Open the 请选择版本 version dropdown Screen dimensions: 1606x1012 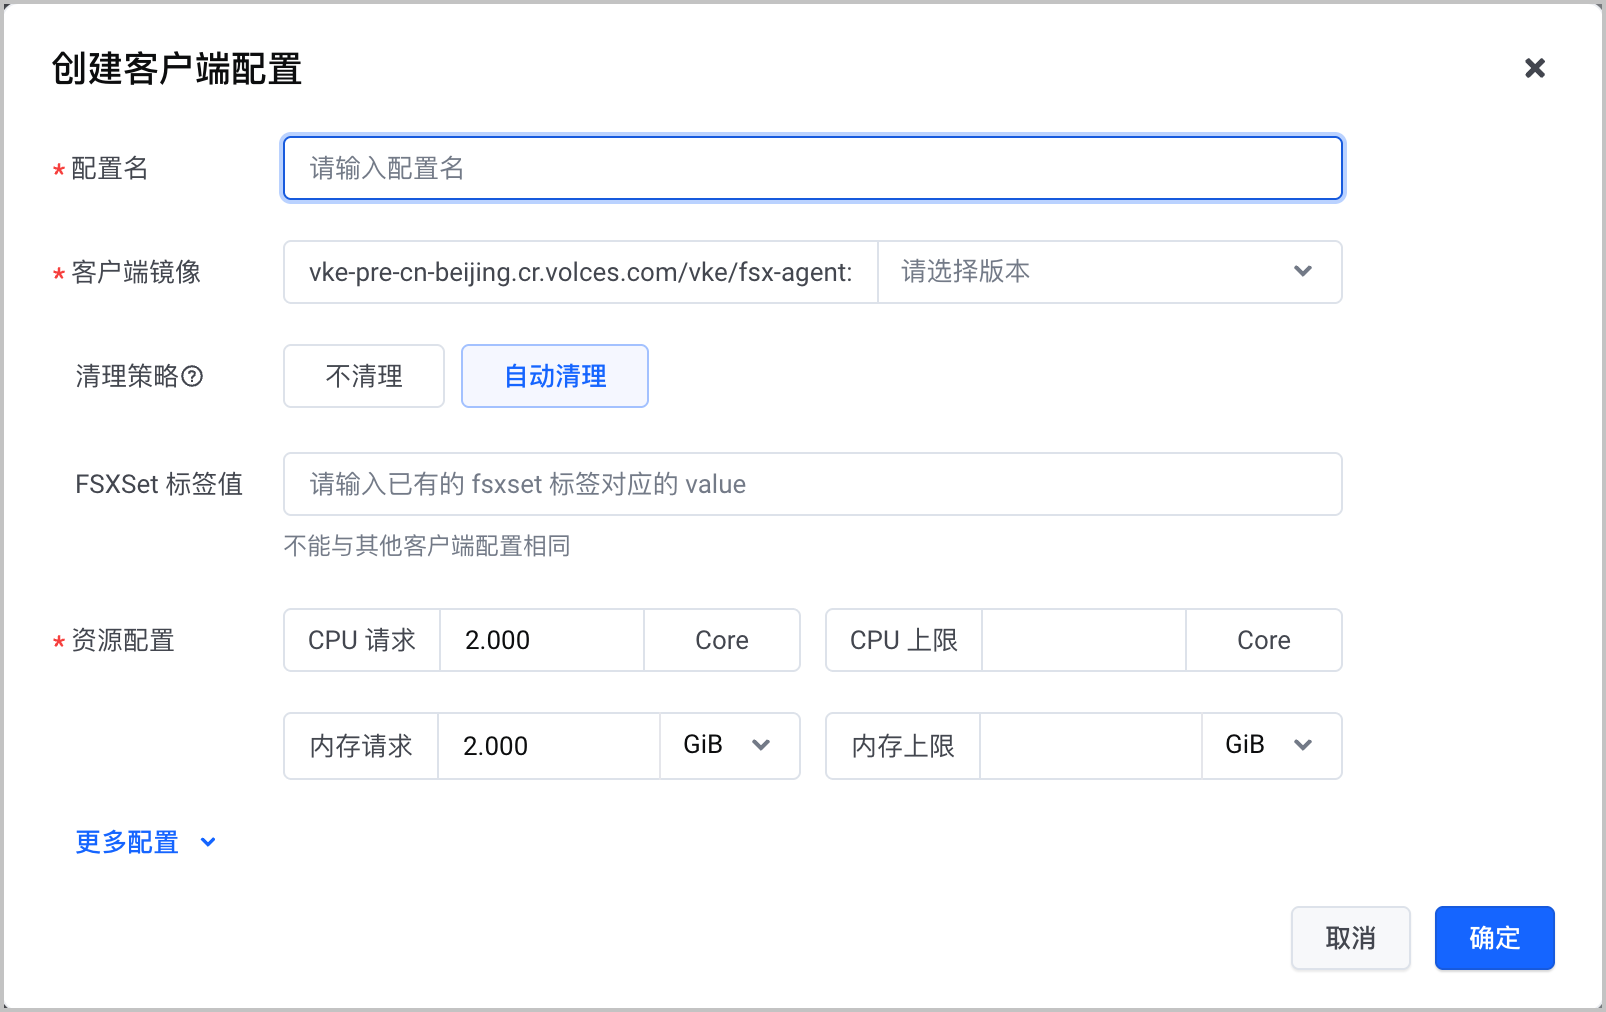[1110, 272]
